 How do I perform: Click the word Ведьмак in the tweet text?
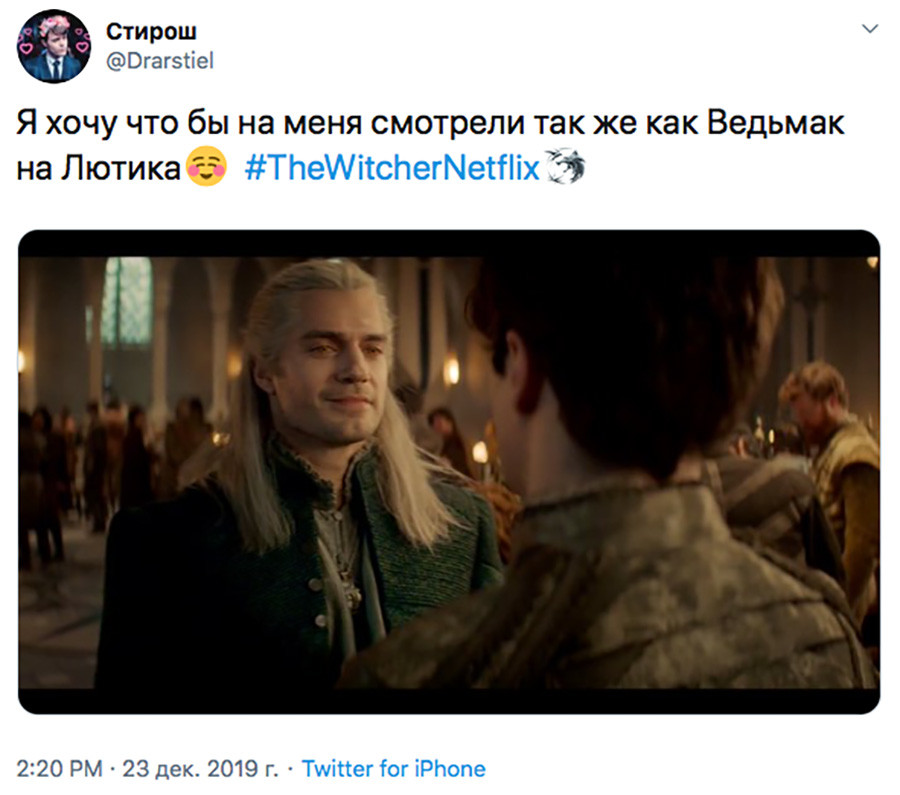pos(775,122)
